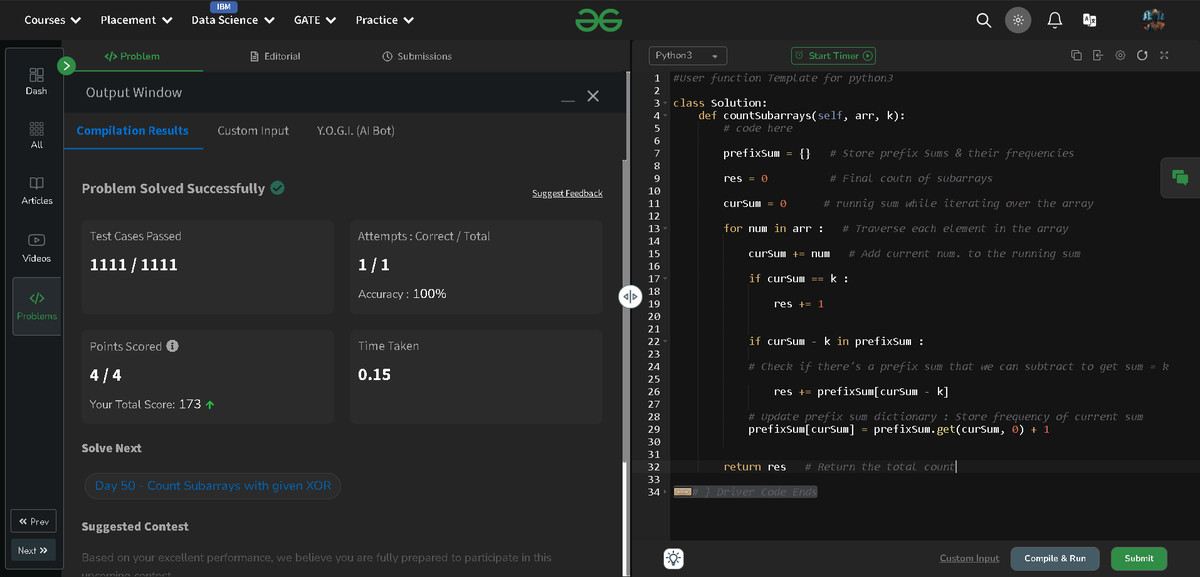Click the Start Timer button
The width and height of the screenshot is (1200, 577).
(x=834, y=56)
